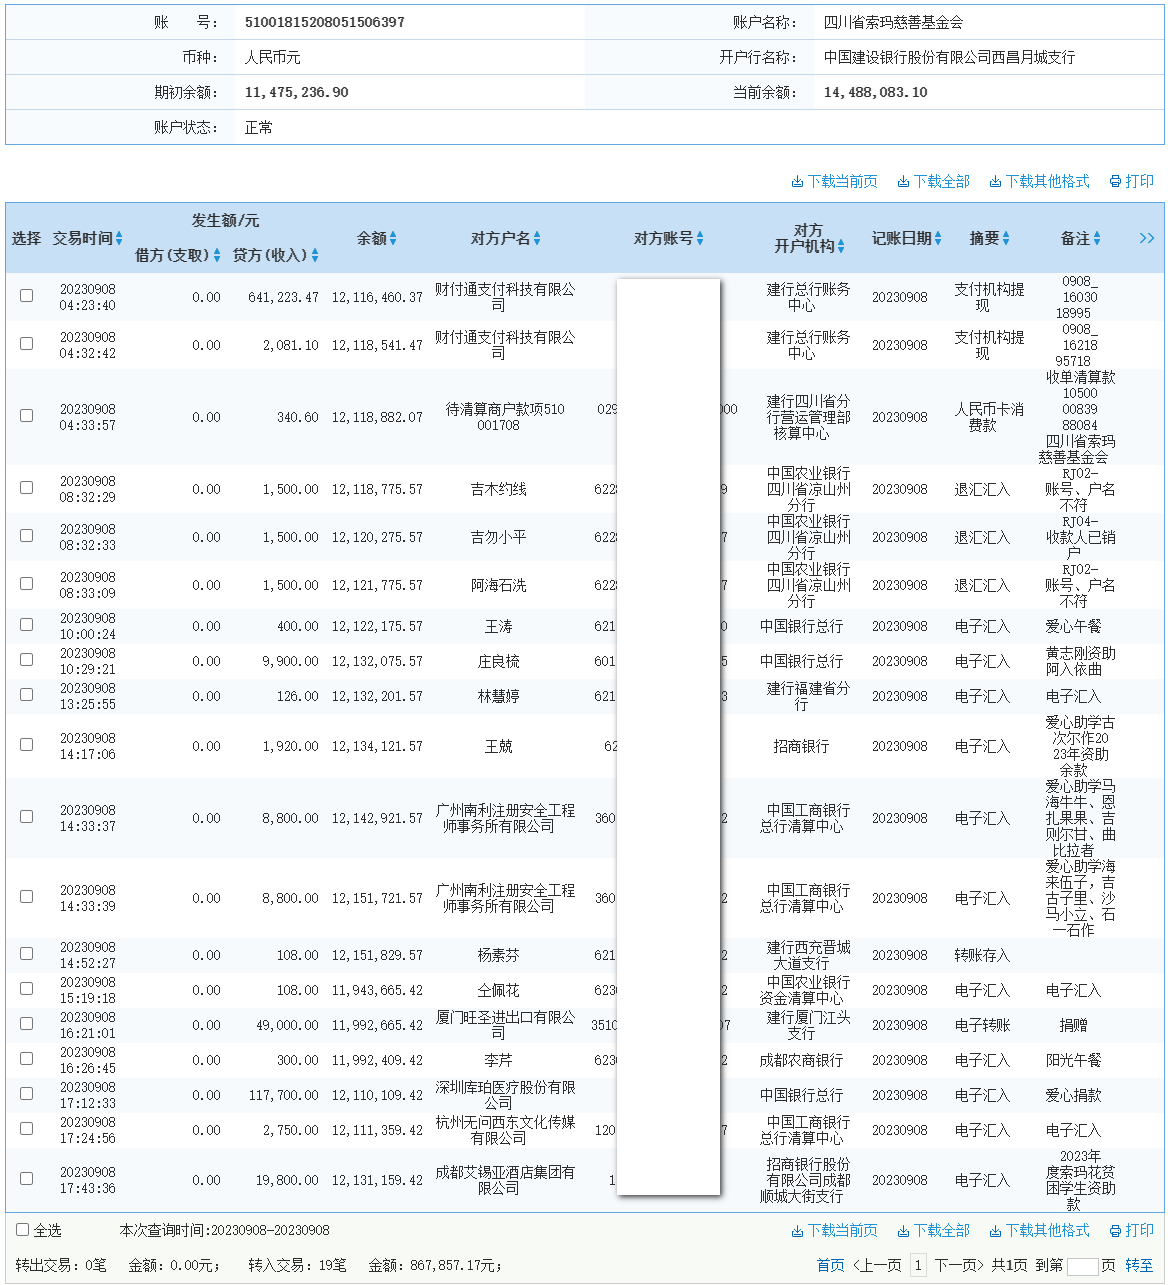
Task: Click the 选择 column header
Action: 26,238
